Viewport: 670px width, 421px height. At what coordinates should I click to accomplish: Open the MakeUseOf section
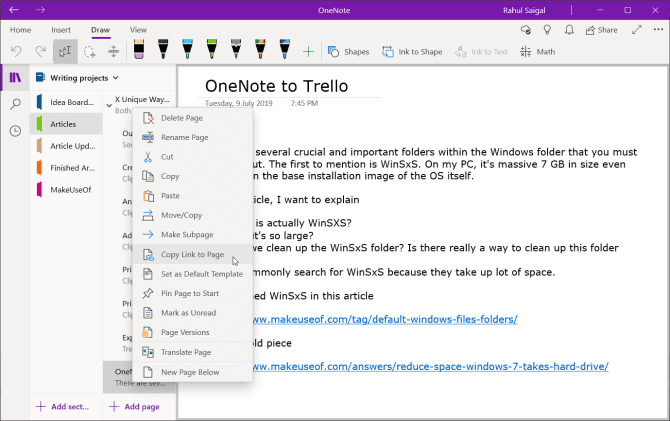66,189
